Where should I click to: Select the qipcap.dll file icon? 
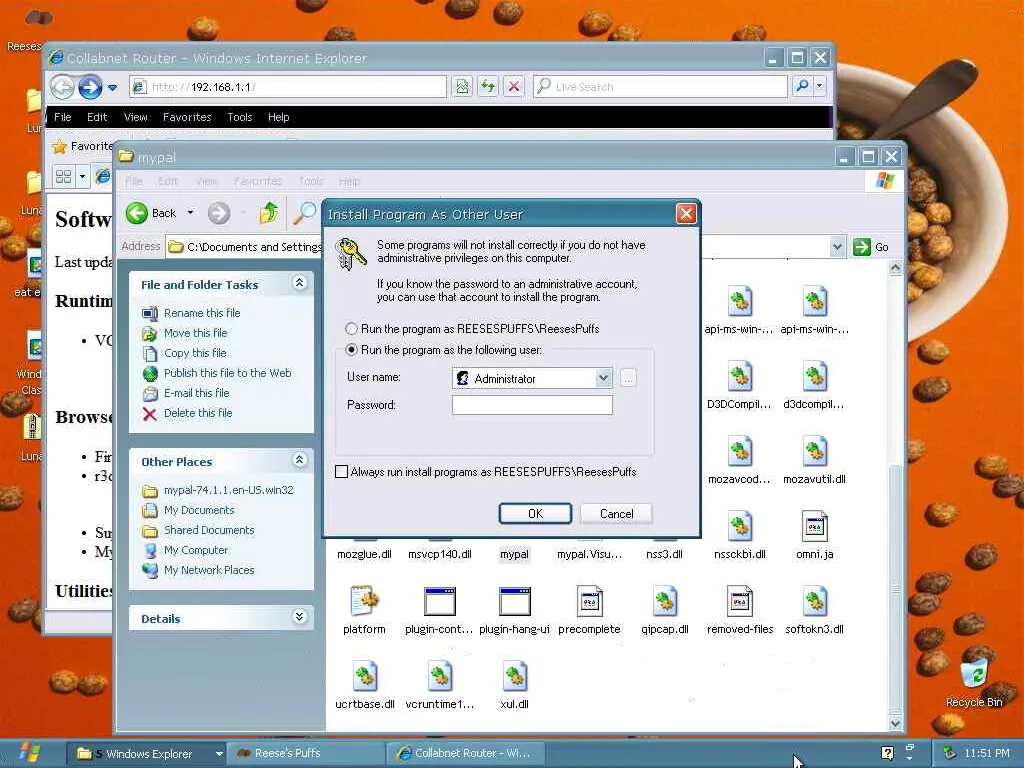tap(664, 601)
